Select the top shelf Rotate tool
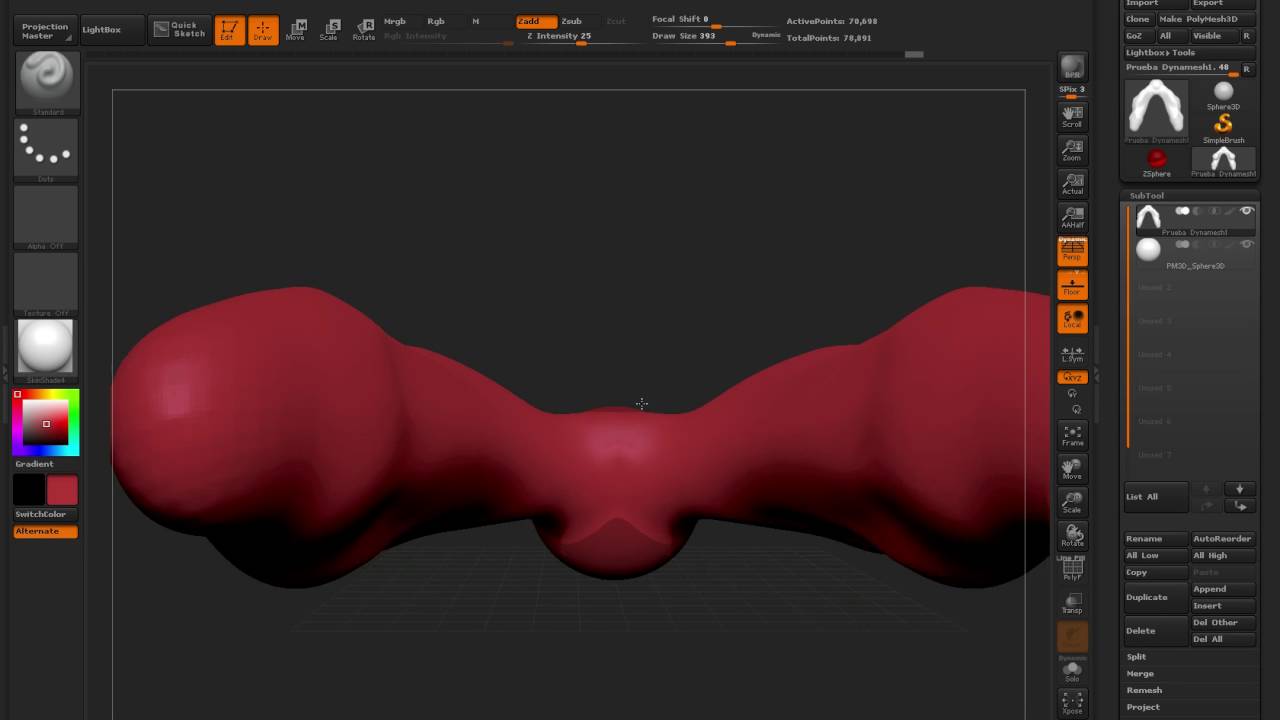Viewport: 1280px width, 720px height. click(x=364, y=30)
